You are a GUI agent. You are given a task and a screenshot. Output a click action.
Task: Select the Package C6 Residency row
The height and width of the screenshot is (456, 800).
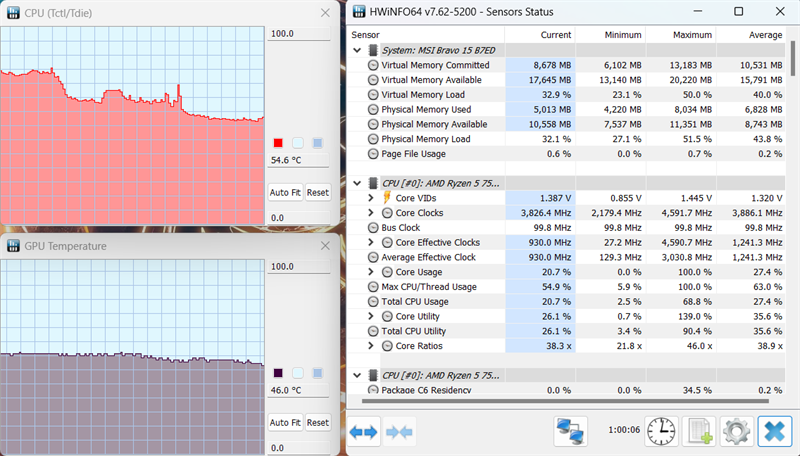[x=566, y=389]
